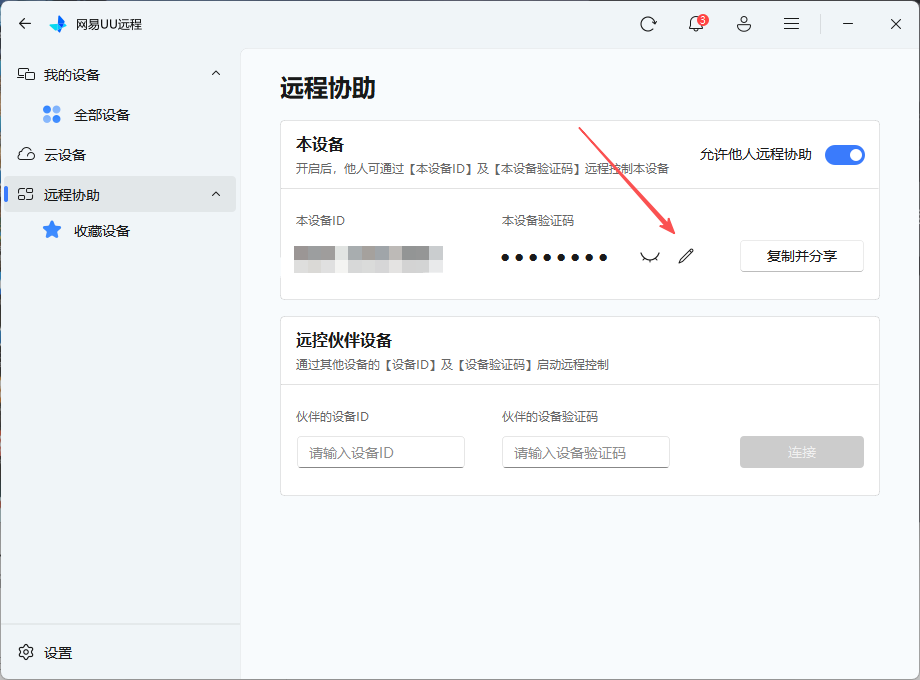Collapse the 远程协助 chevron
920x680 pixels.
point(216,194)
